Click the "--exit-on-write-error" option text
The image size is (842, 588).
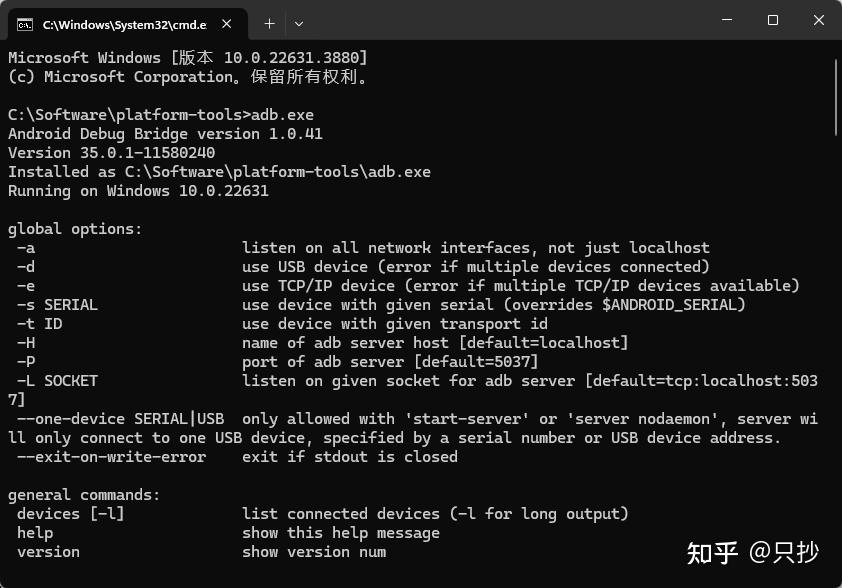click(x=111, y=457)
